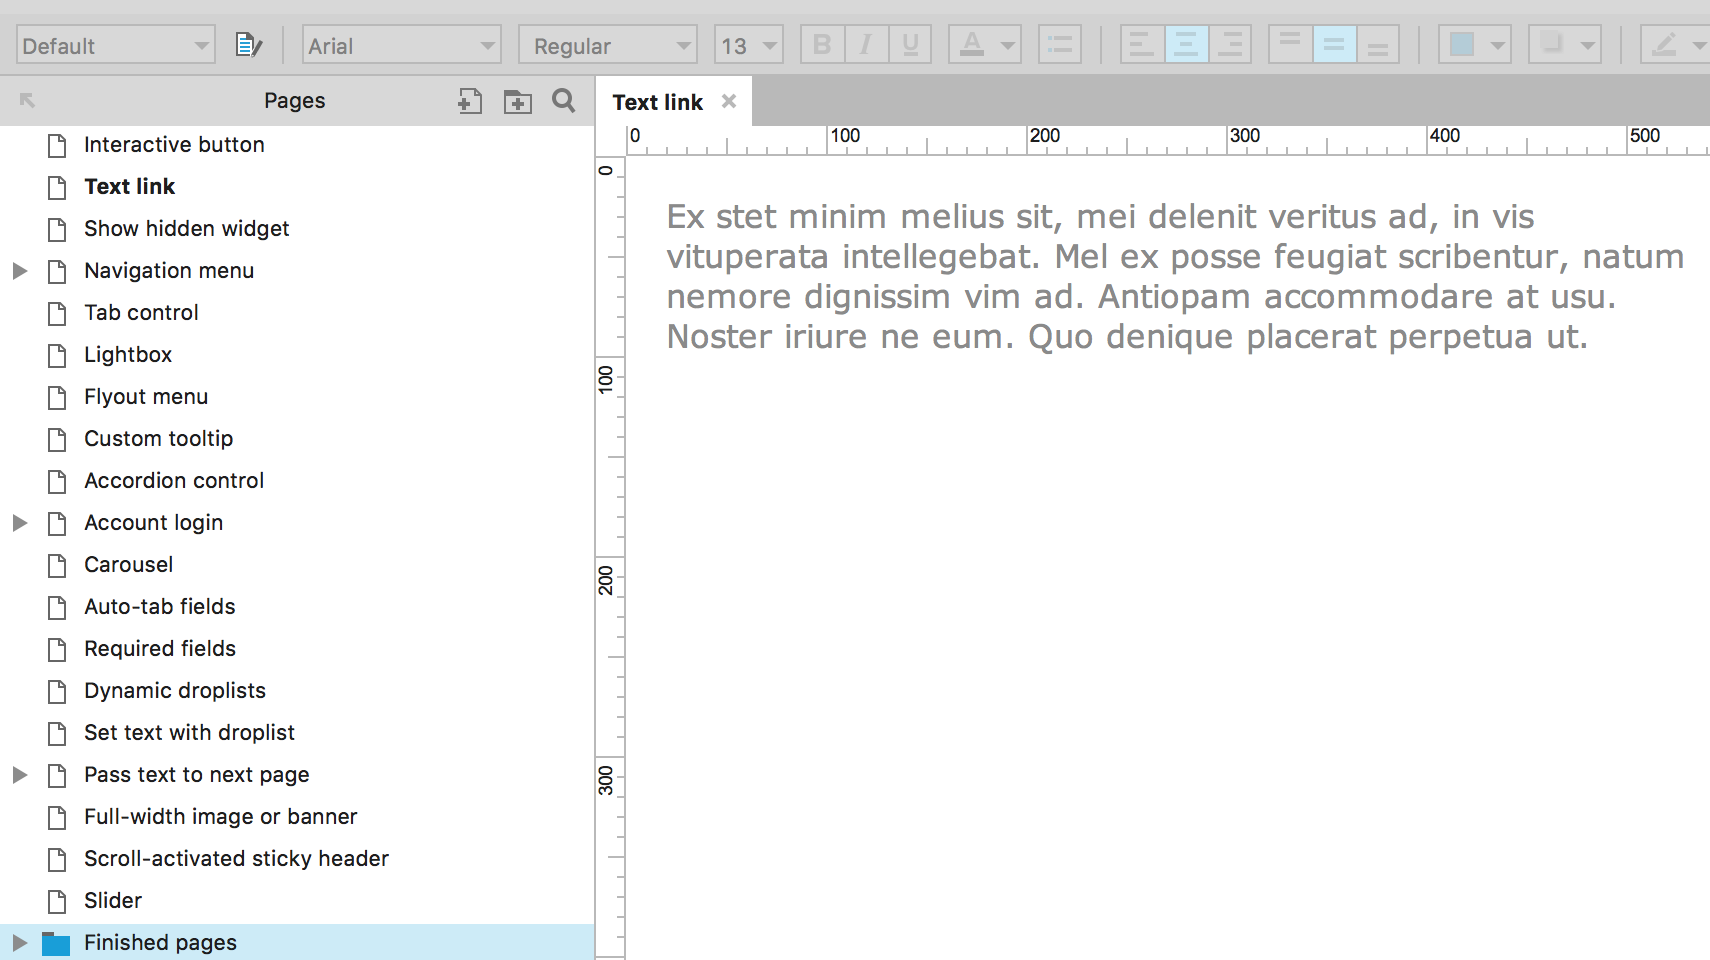The width and height of the screenshot is (1710, 960).
Task: Expand the Finished pages folder
Action: [19, 943]
